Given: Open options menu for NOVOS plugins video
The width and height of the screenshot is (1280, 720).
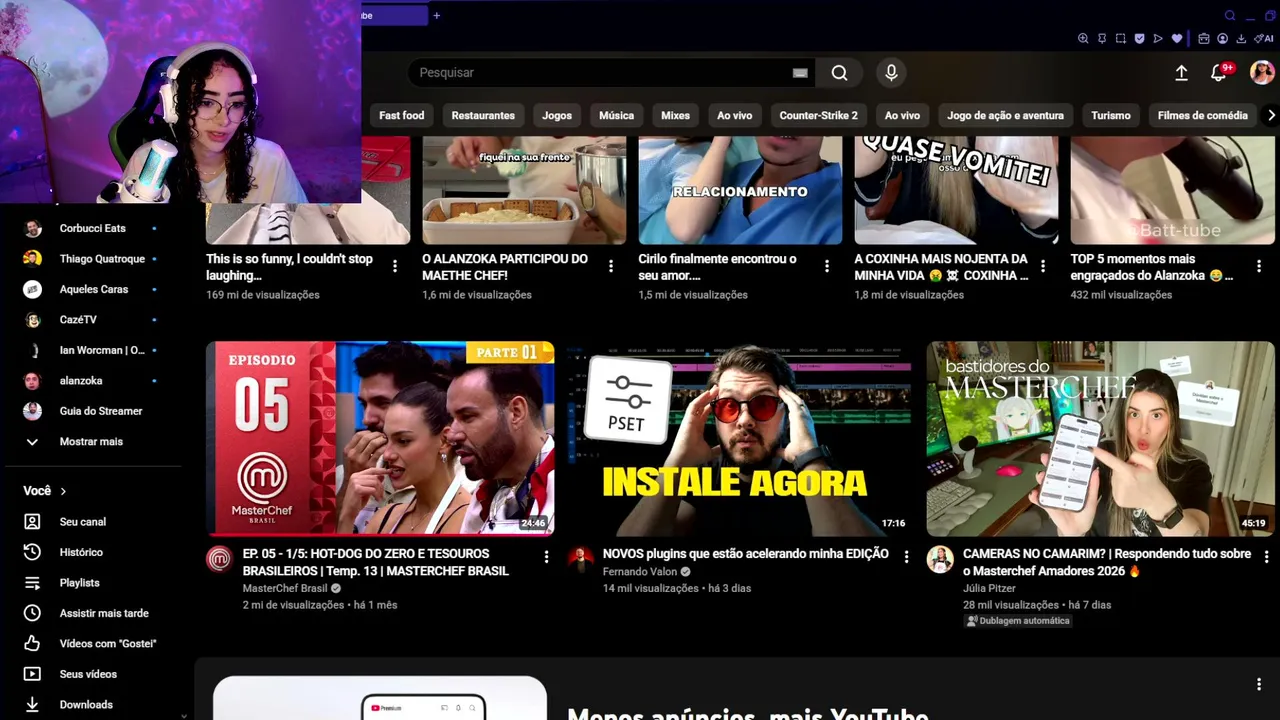Looking at the screenshot, I should point(906,556).
